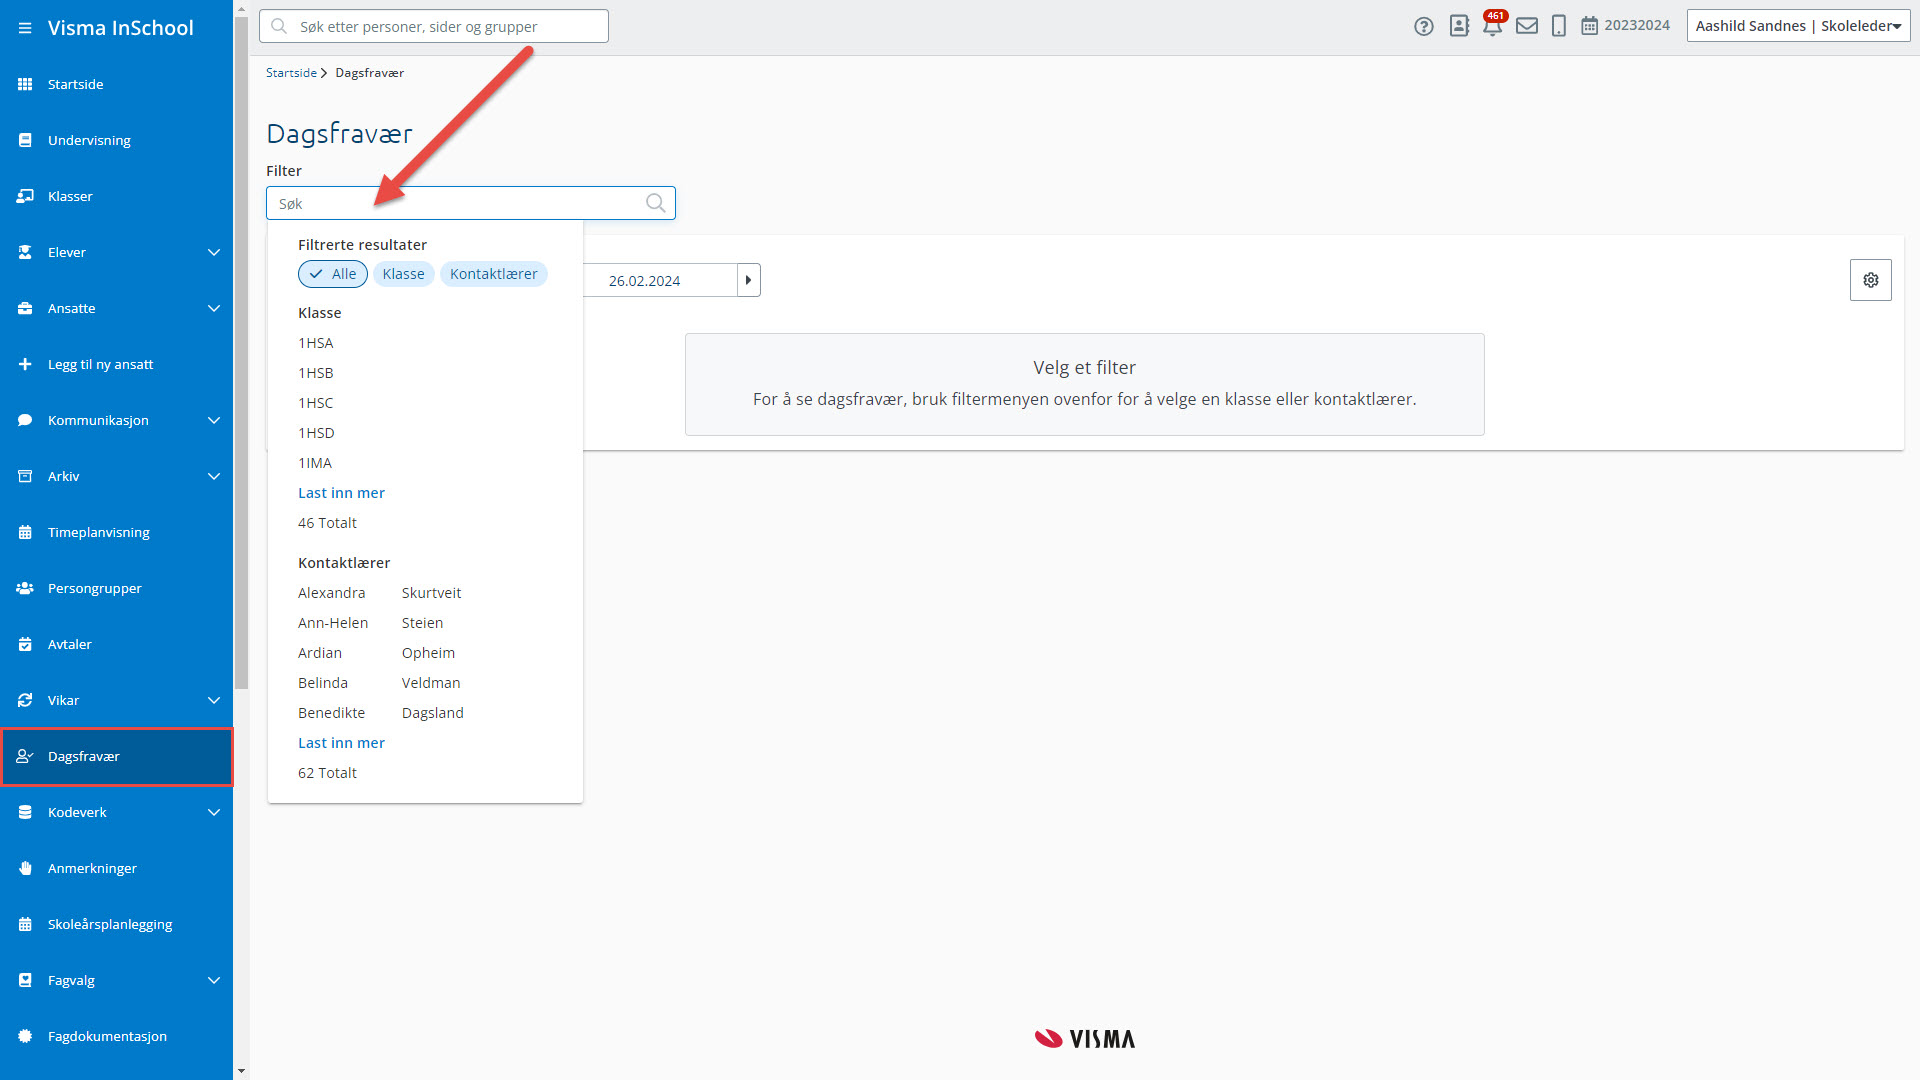This screenshot has height=1080, width=1920.
Task: Expand the Elever submenu chevron
Action: coord(213,252)
